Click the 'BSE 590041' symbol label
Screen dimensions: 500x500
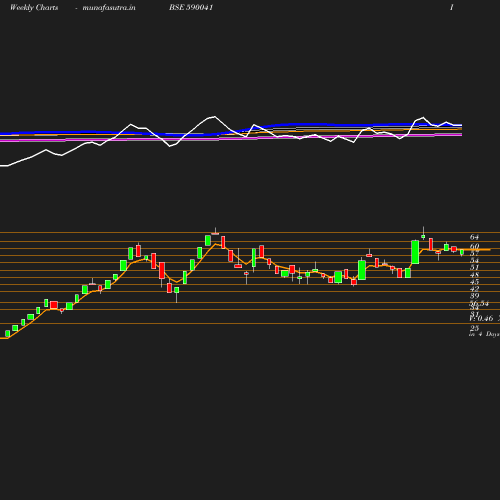191,8
